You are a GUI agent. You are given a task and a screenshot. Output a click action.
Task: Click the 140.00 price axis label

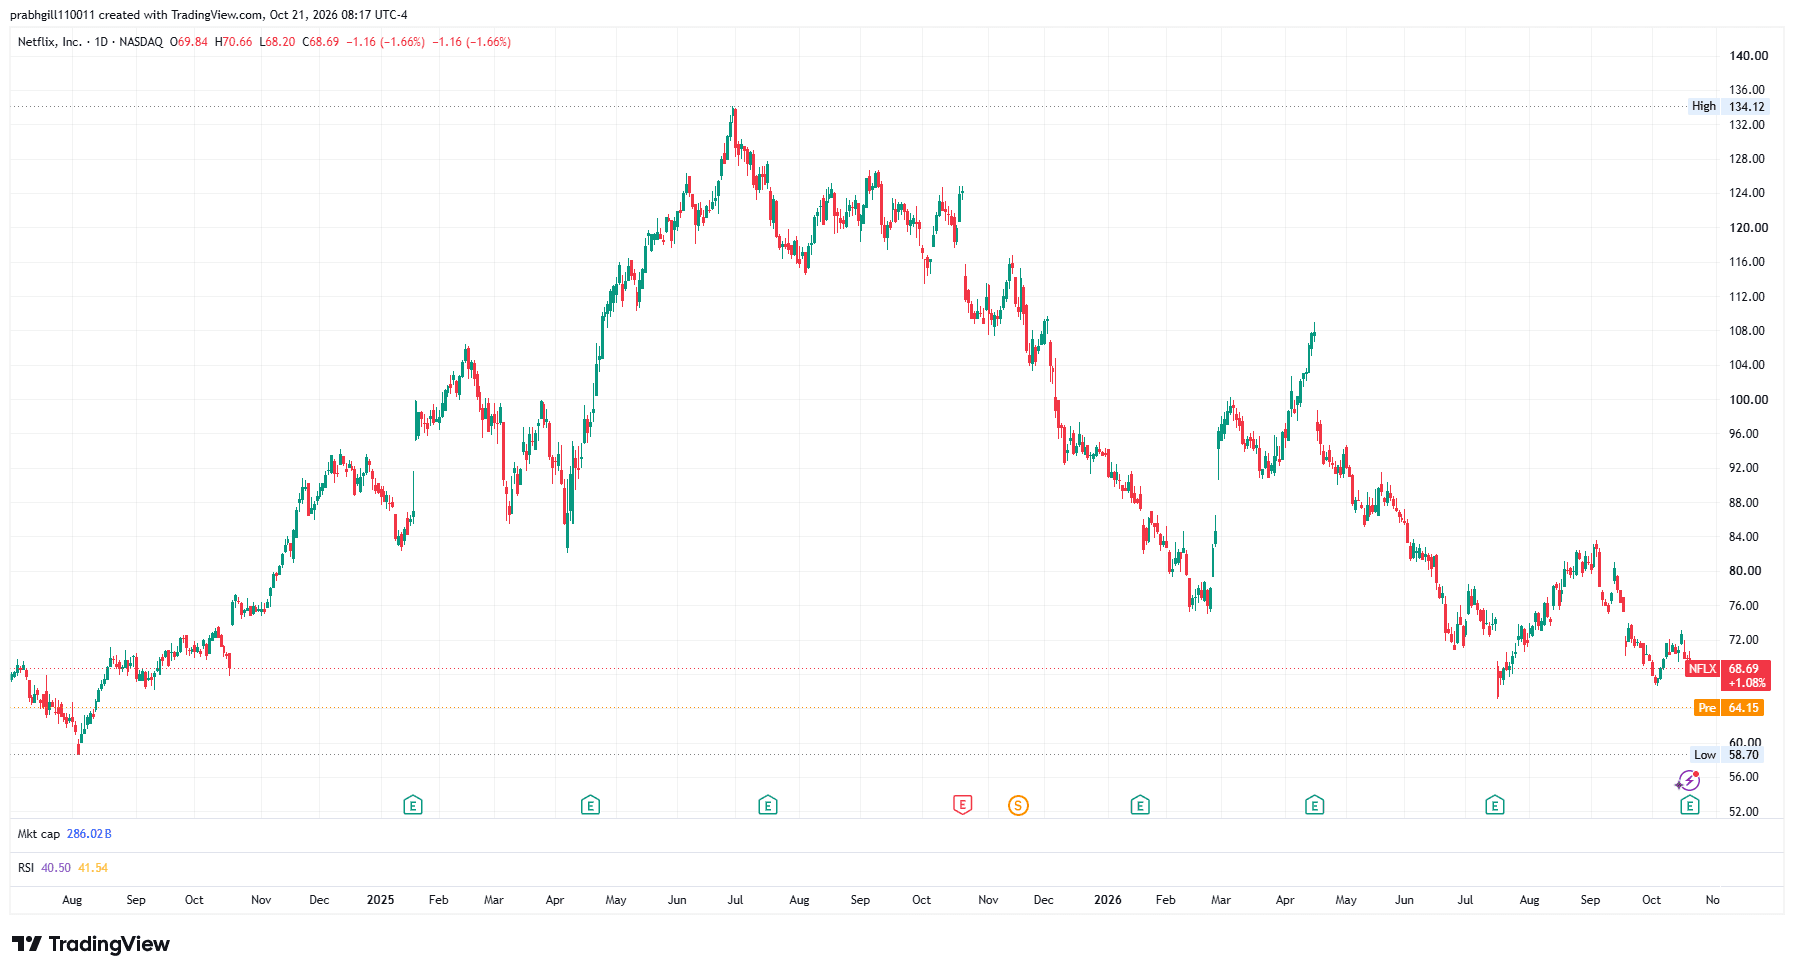pyautogui.click(x=1749, y=56)
